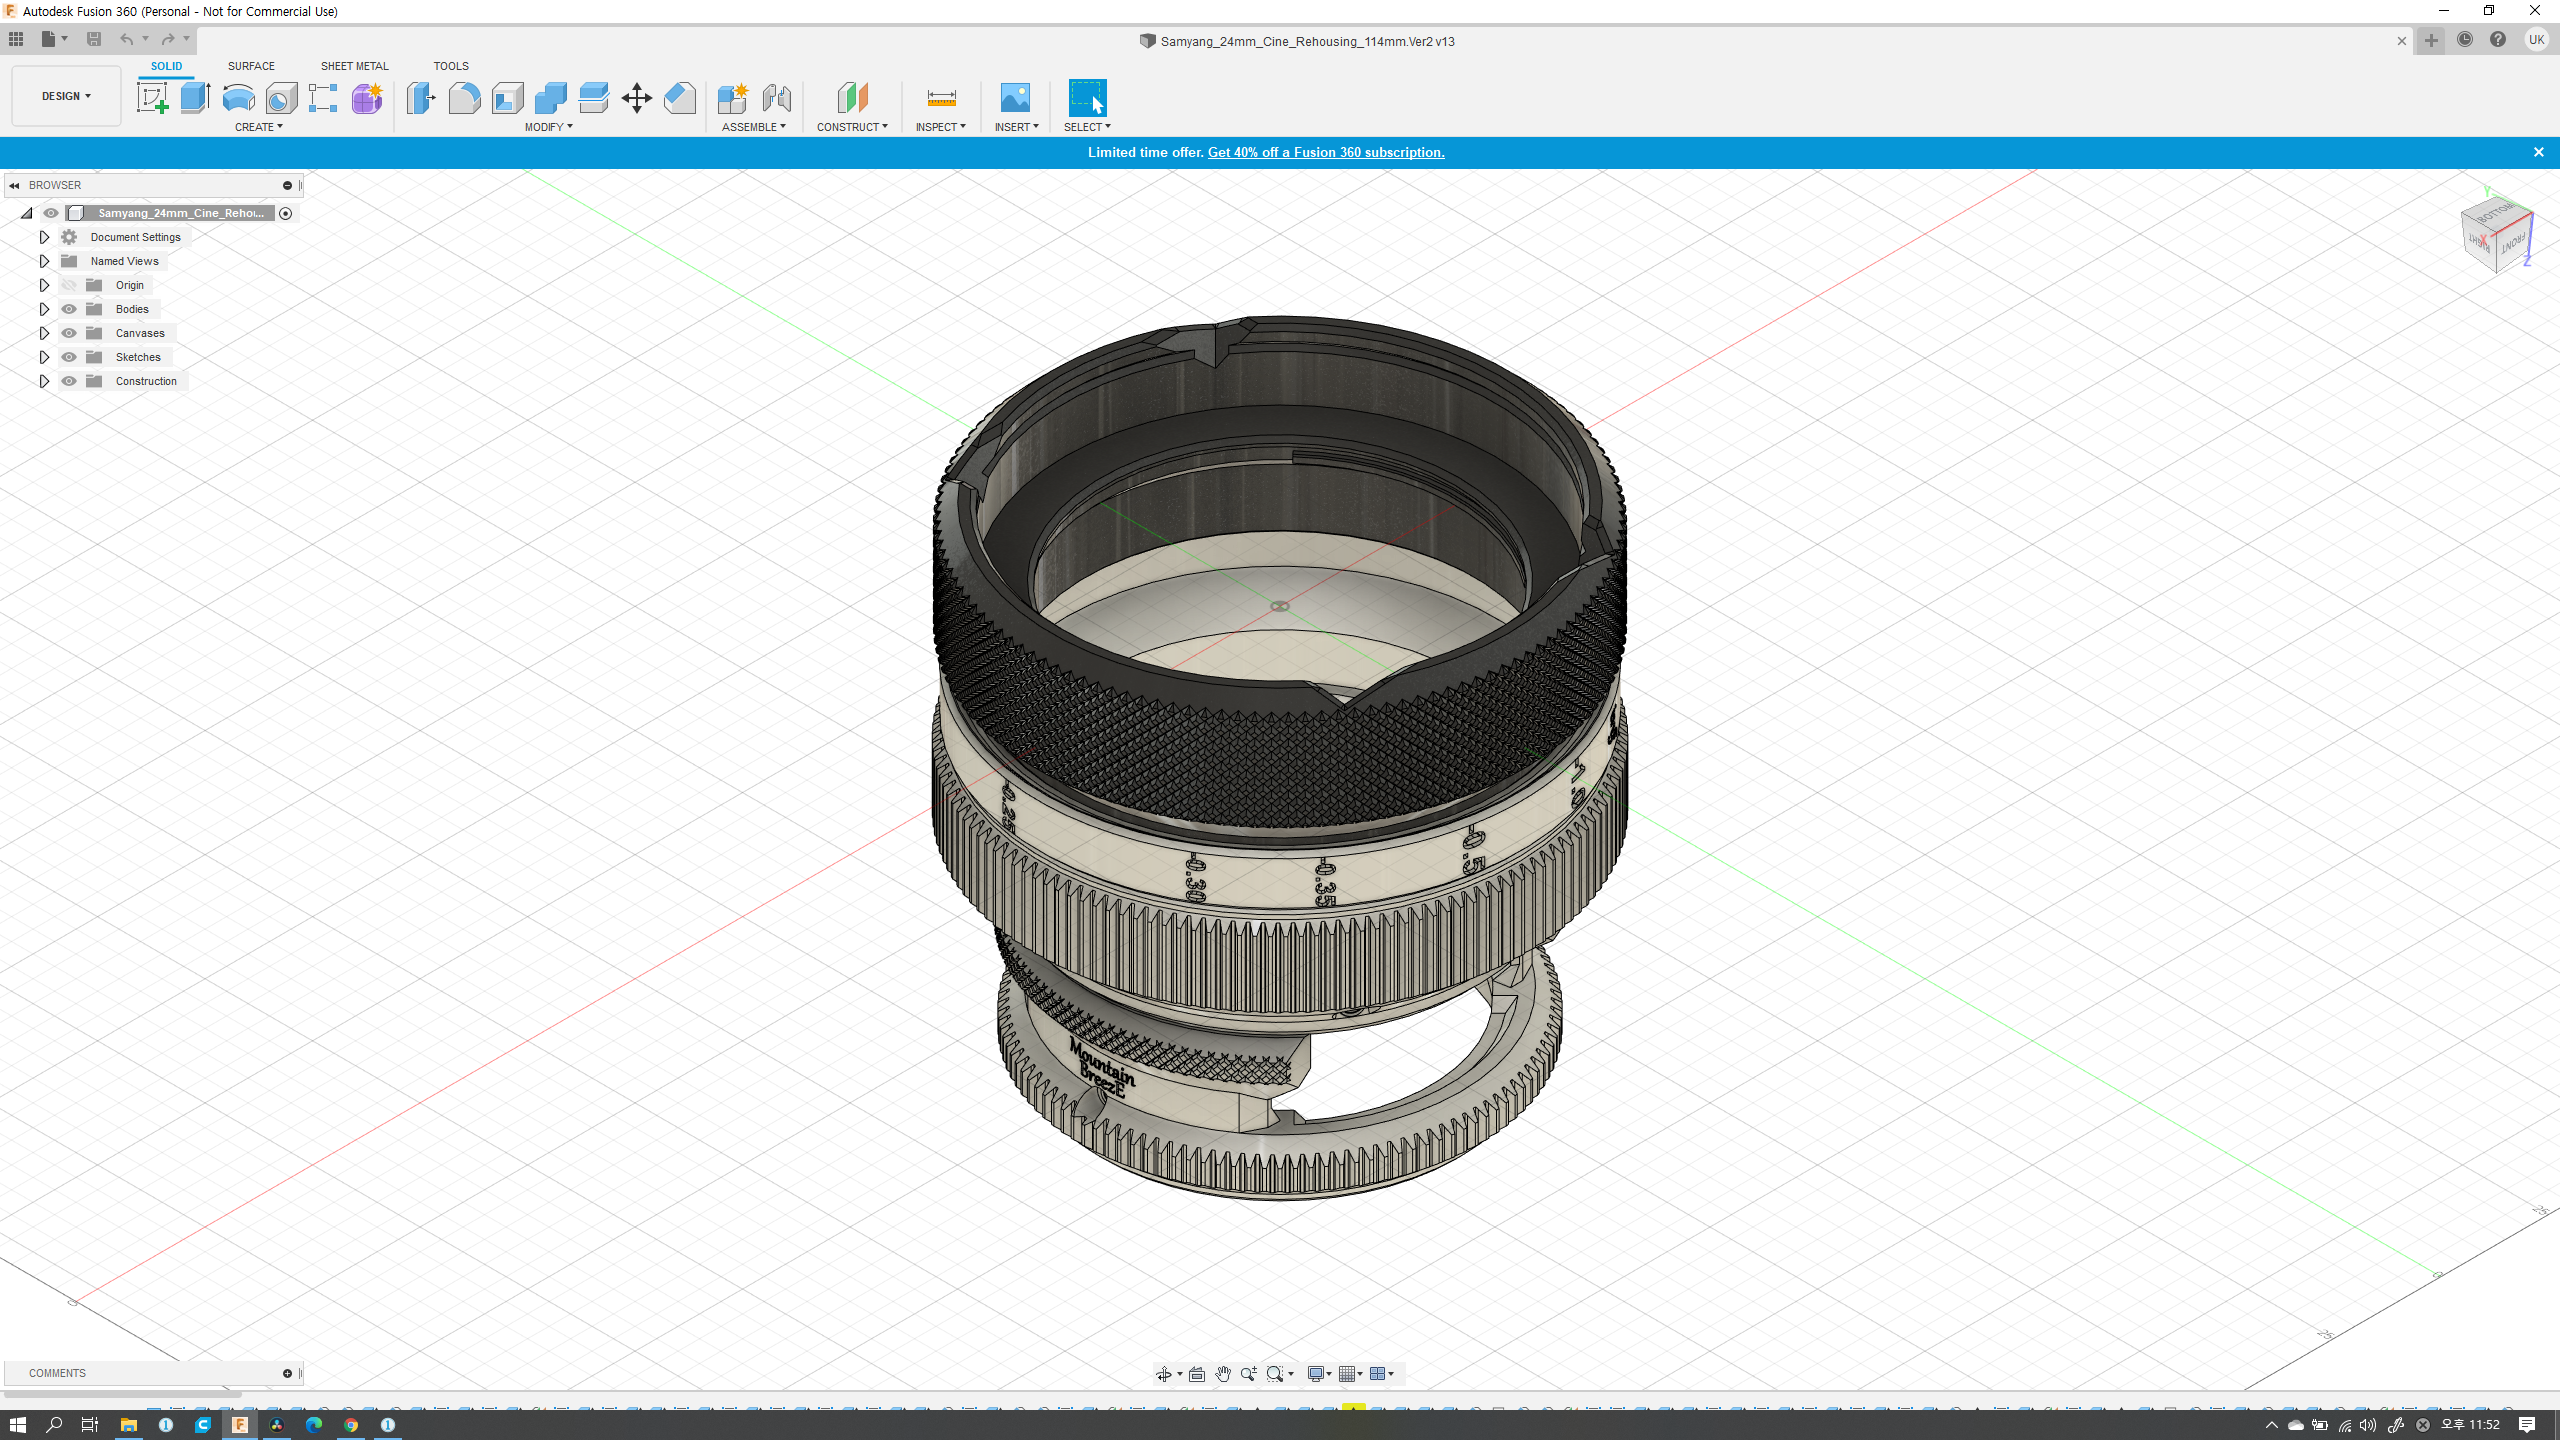This screenshot has width=2560, height=1440.
Task: Pick the Rectangular Pattern tool
Action: click(x=323, y=98)
